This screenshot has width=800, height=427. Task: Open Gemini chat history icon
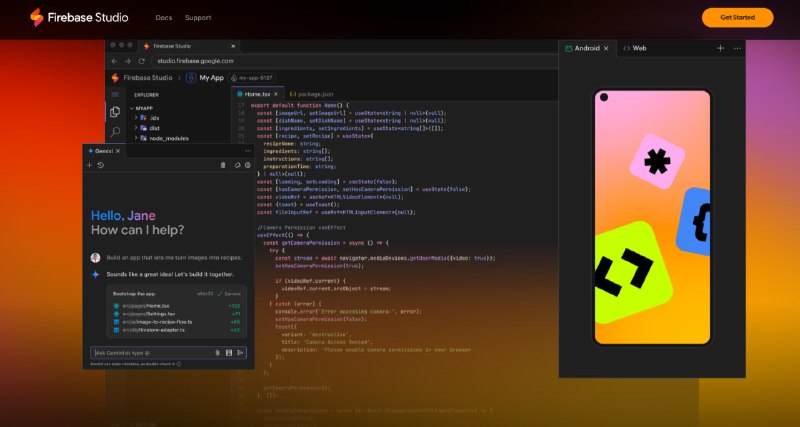pyautogui.click(x=101, y=165)
